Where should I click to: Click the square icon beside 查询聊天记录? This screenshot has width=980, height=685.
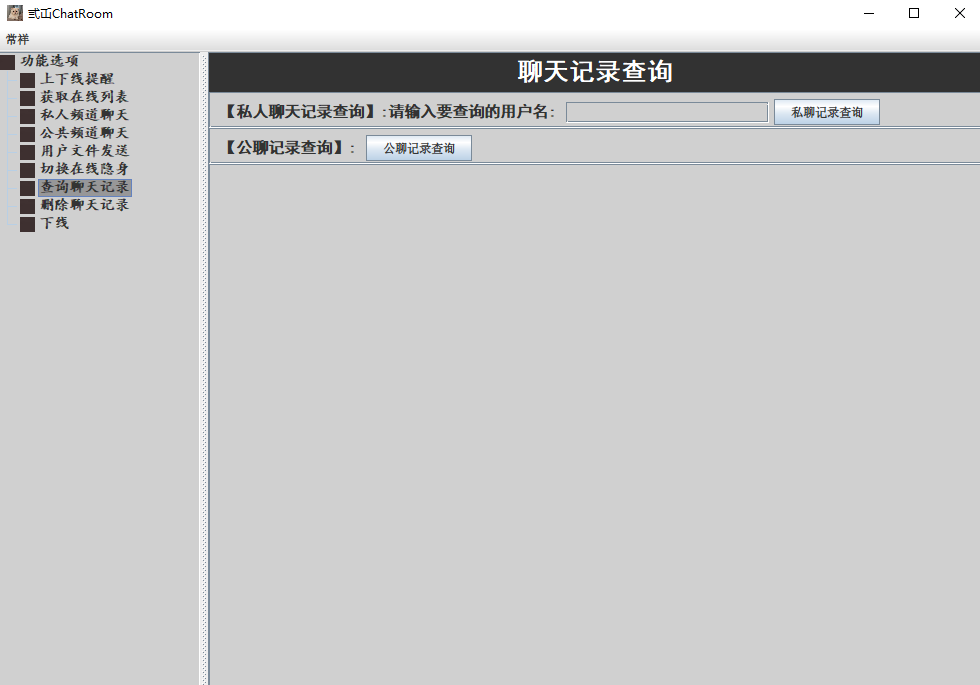point(27,186)
